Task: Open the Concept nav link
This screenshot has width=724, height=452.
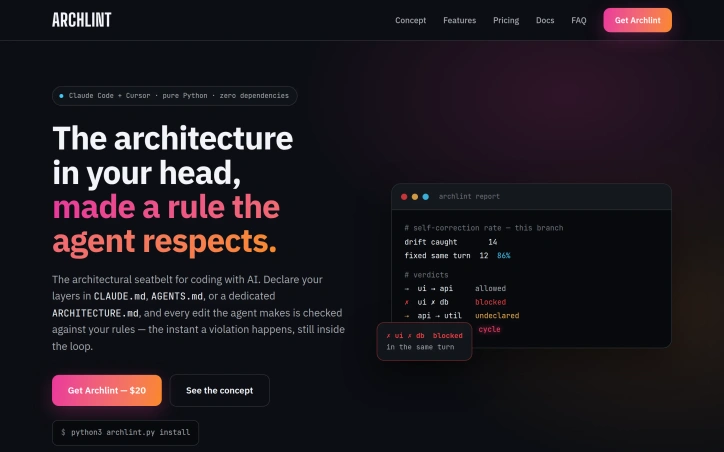Action: point(410,20)
